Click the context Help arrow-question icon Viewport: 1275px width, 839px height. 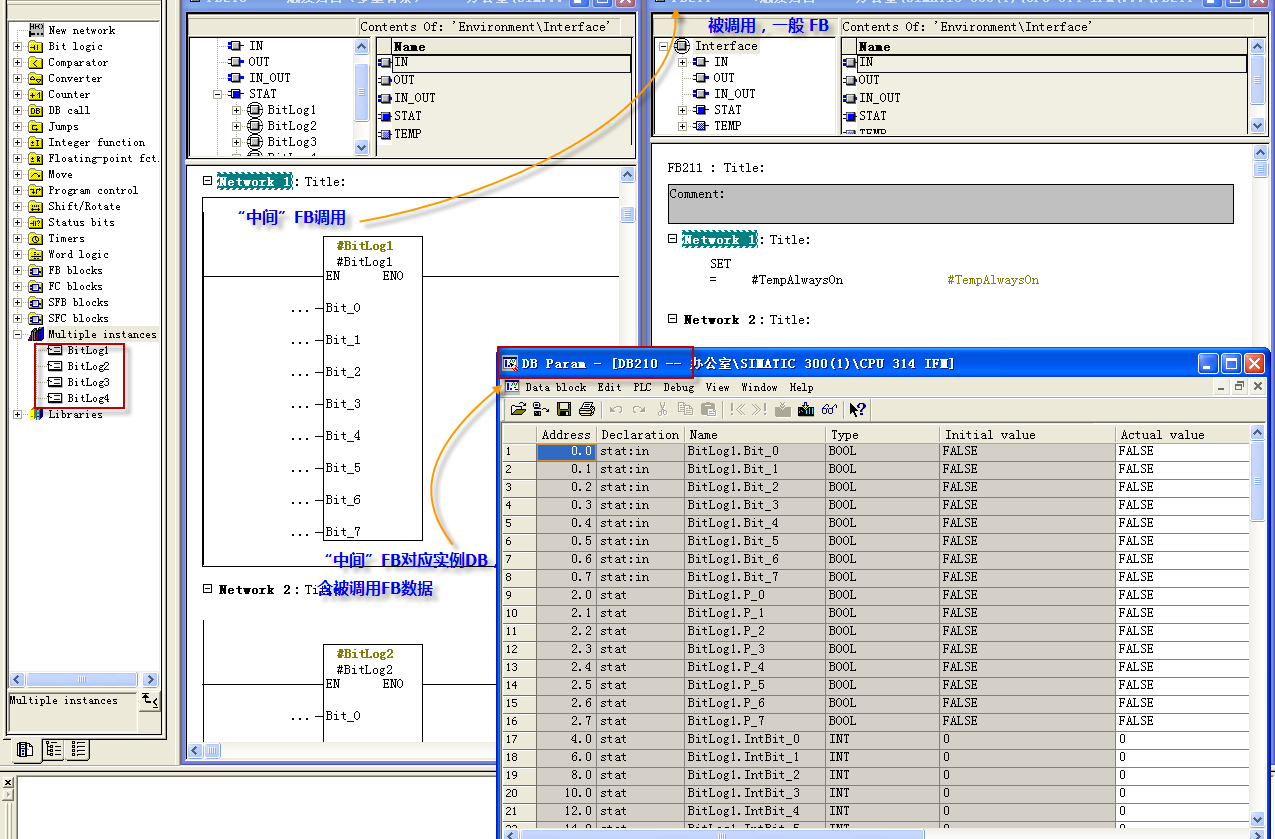[x=857, y=409]
